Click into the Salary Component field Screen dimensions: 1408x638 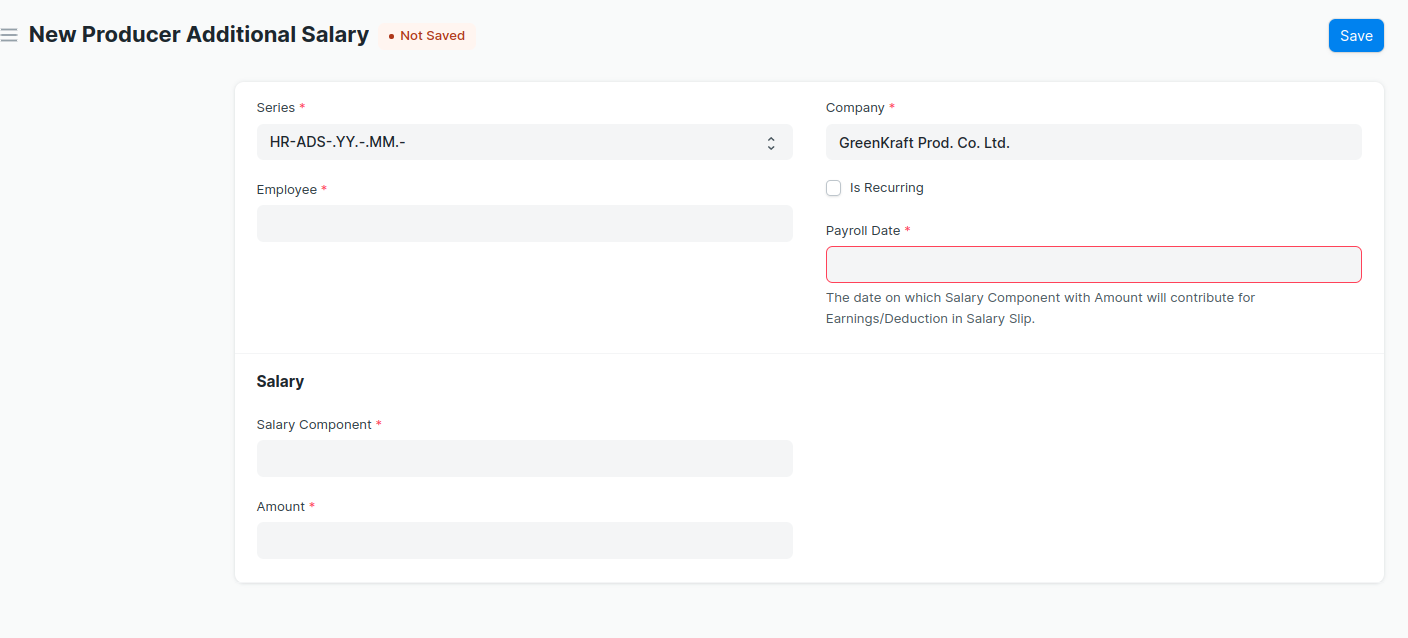(524, 458)
